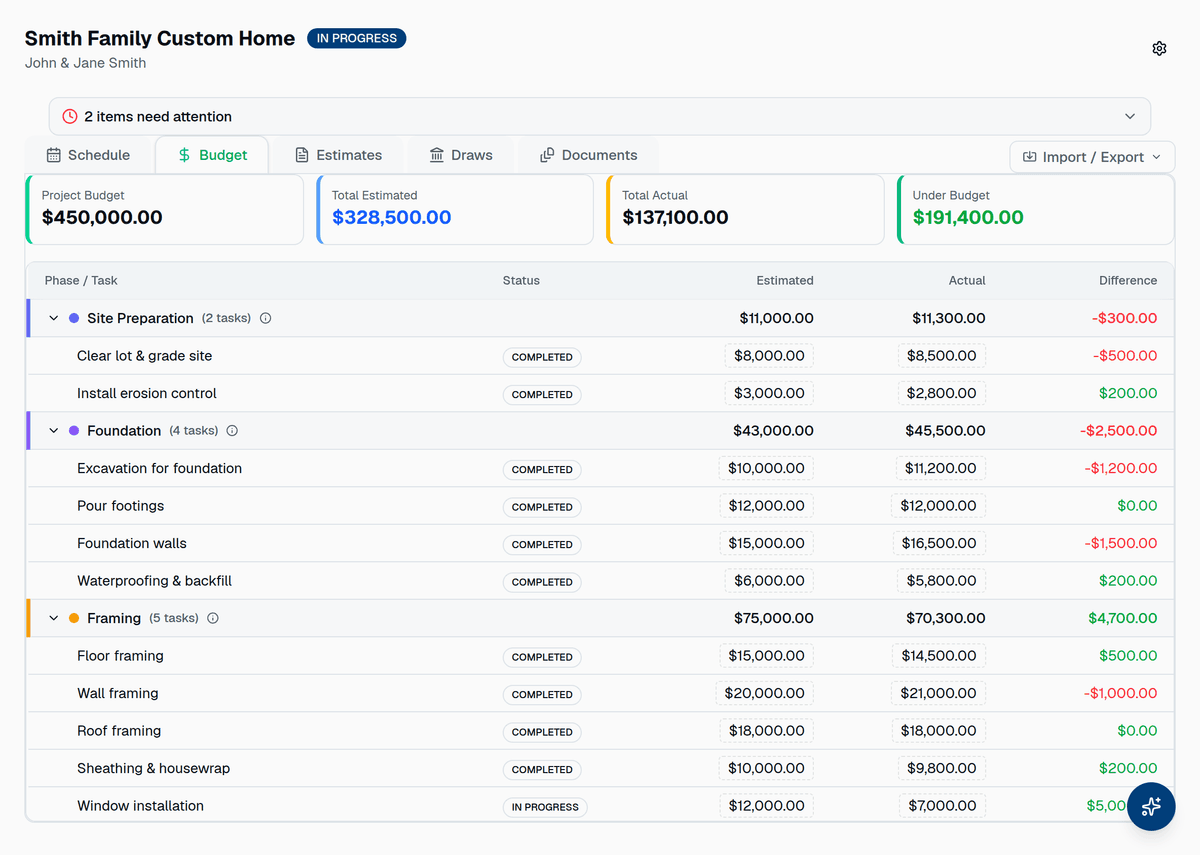This screenshot has height=855, width=1200.
Task: Click the Roof framing task name
Action: pos(119,731)
